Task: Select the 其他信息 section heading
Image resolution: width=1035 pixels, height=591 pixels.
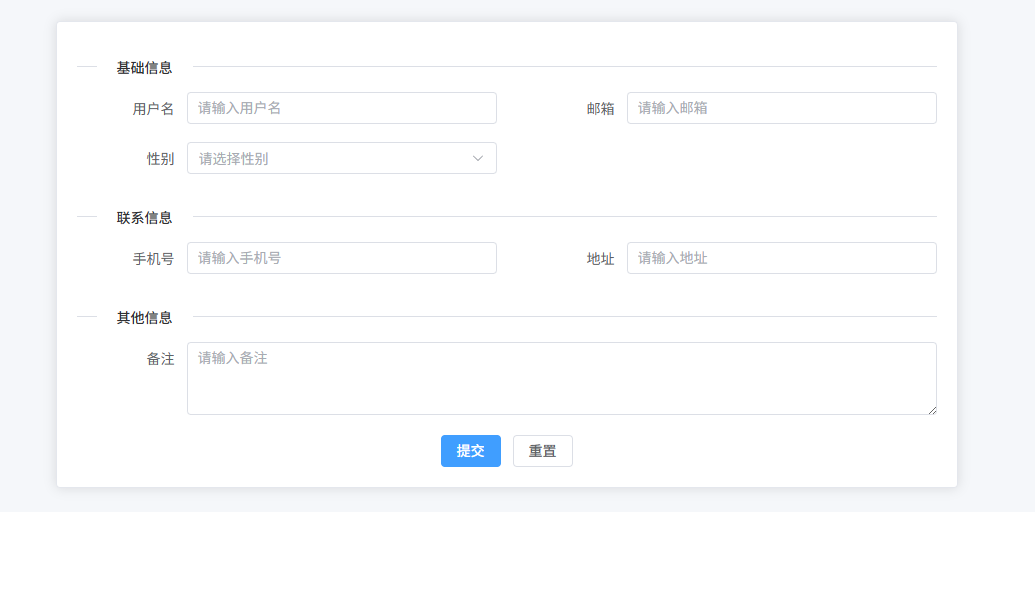Action: point(144,318)
